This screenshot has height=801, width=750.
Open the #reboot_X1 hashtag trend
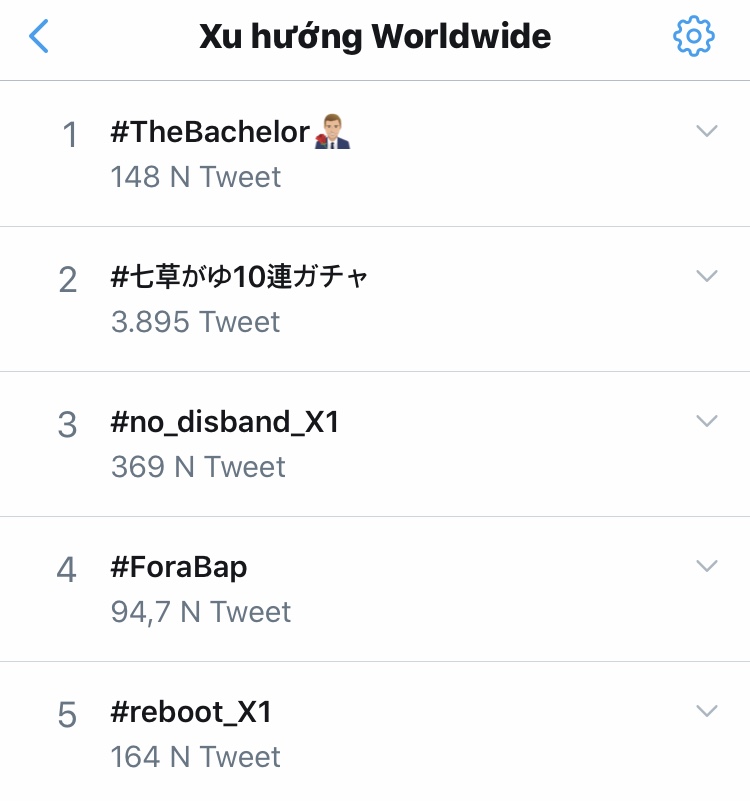tap(191, 712)
